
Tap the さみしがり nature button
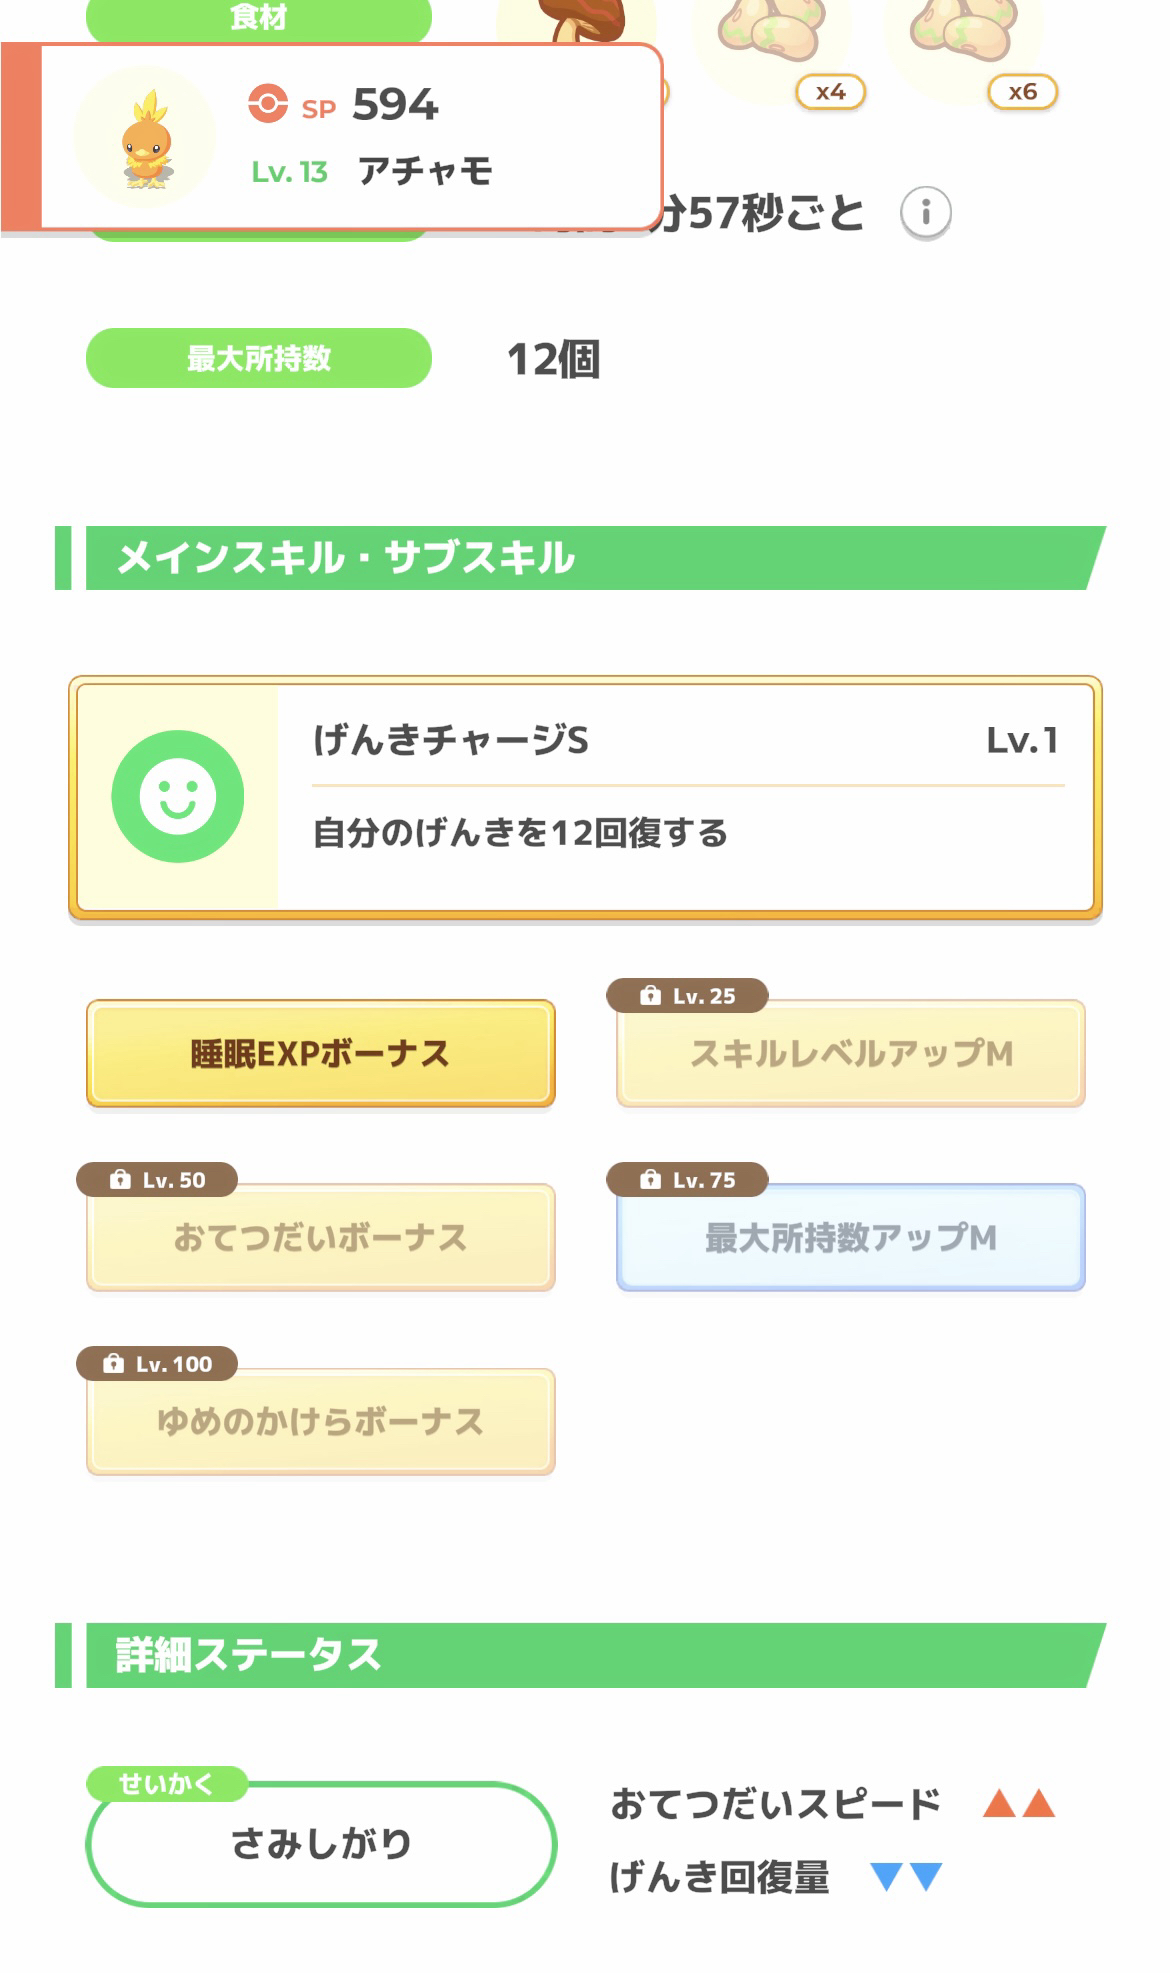[320, 1843]
